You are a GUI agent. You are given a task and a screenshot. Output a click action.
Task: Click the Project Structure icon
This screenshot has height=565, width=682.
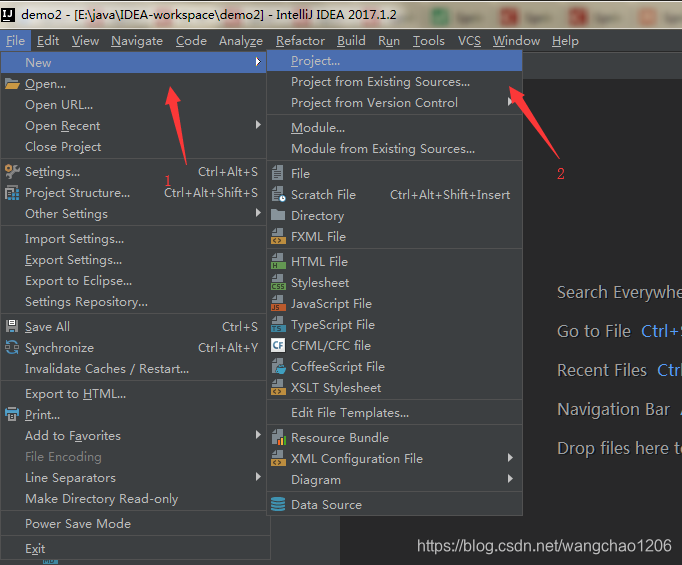click(x=12, y=193)
